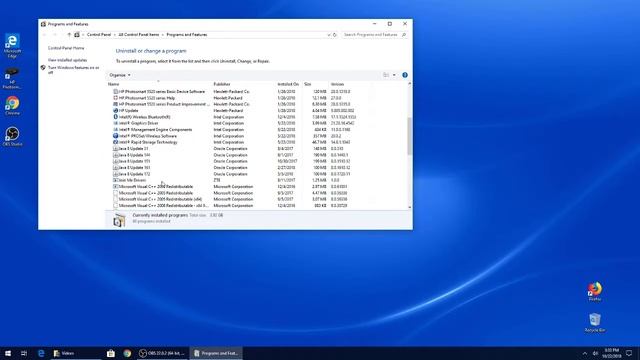The height and width of the screenshot is (360, 640).
Task: Open View installed updates link
Action: [x=67, y=60]
